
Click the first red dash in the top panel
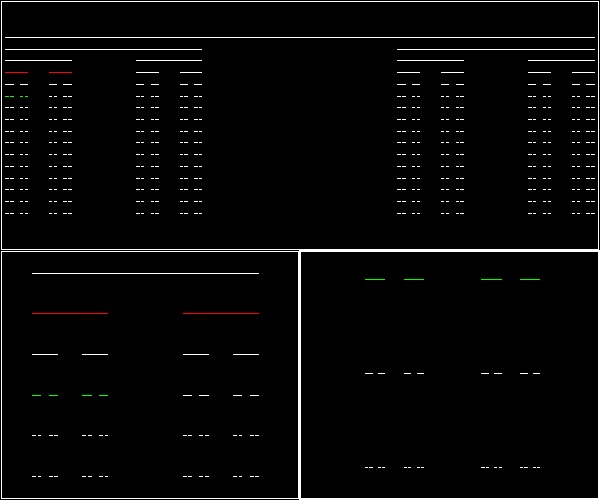[16, 73]
